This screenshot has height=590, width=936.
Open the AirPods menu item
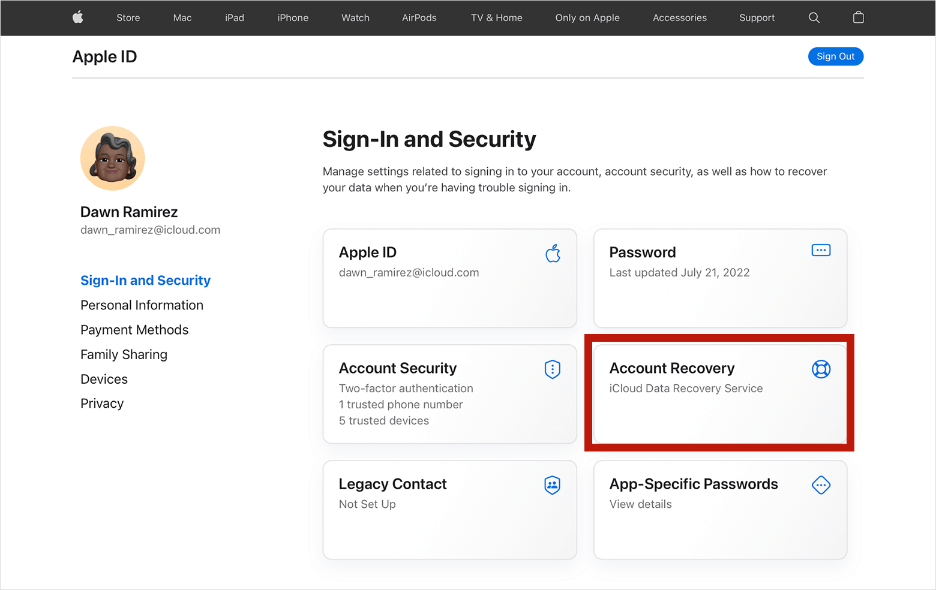419,17
